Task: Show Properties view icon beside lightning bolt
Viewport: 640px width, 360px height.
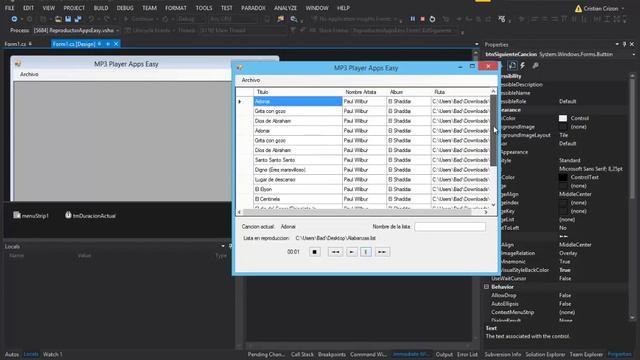Action: click(512, 65)
